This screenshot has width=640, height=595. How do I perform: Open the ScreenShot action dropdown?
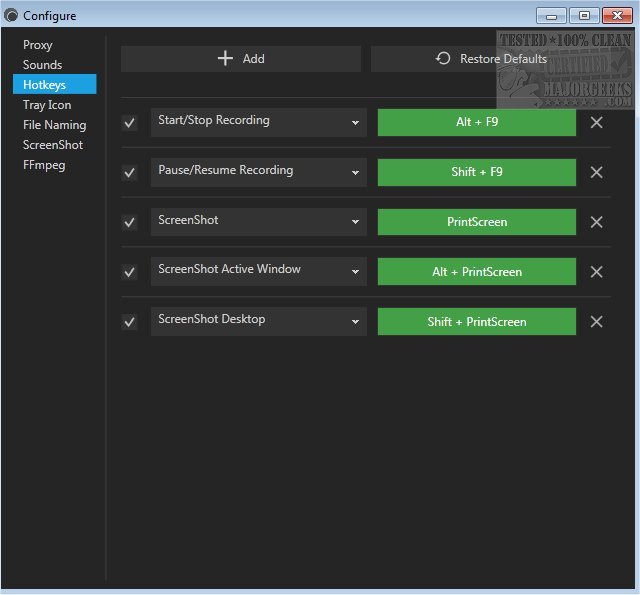259,222
